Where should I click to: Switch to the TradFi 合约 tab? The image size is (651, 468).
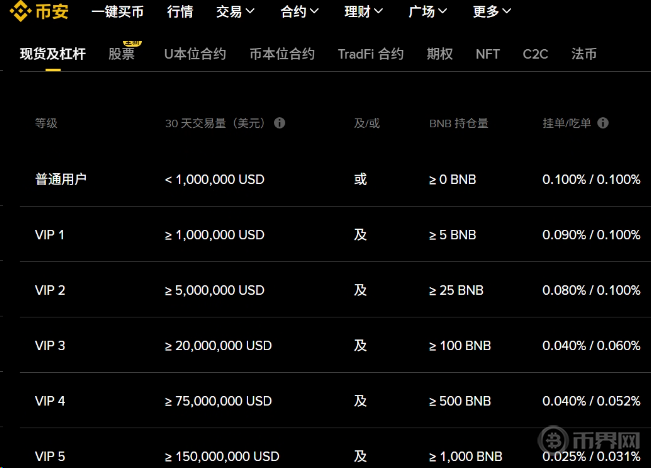click(x=371, y=54)
